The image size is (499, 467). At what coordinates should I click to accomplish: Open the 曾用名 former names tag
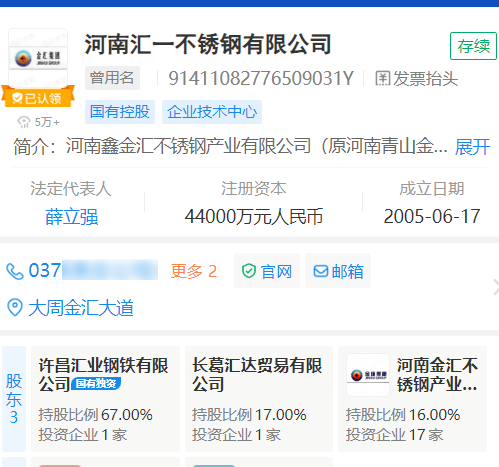[x=112, y=78]
